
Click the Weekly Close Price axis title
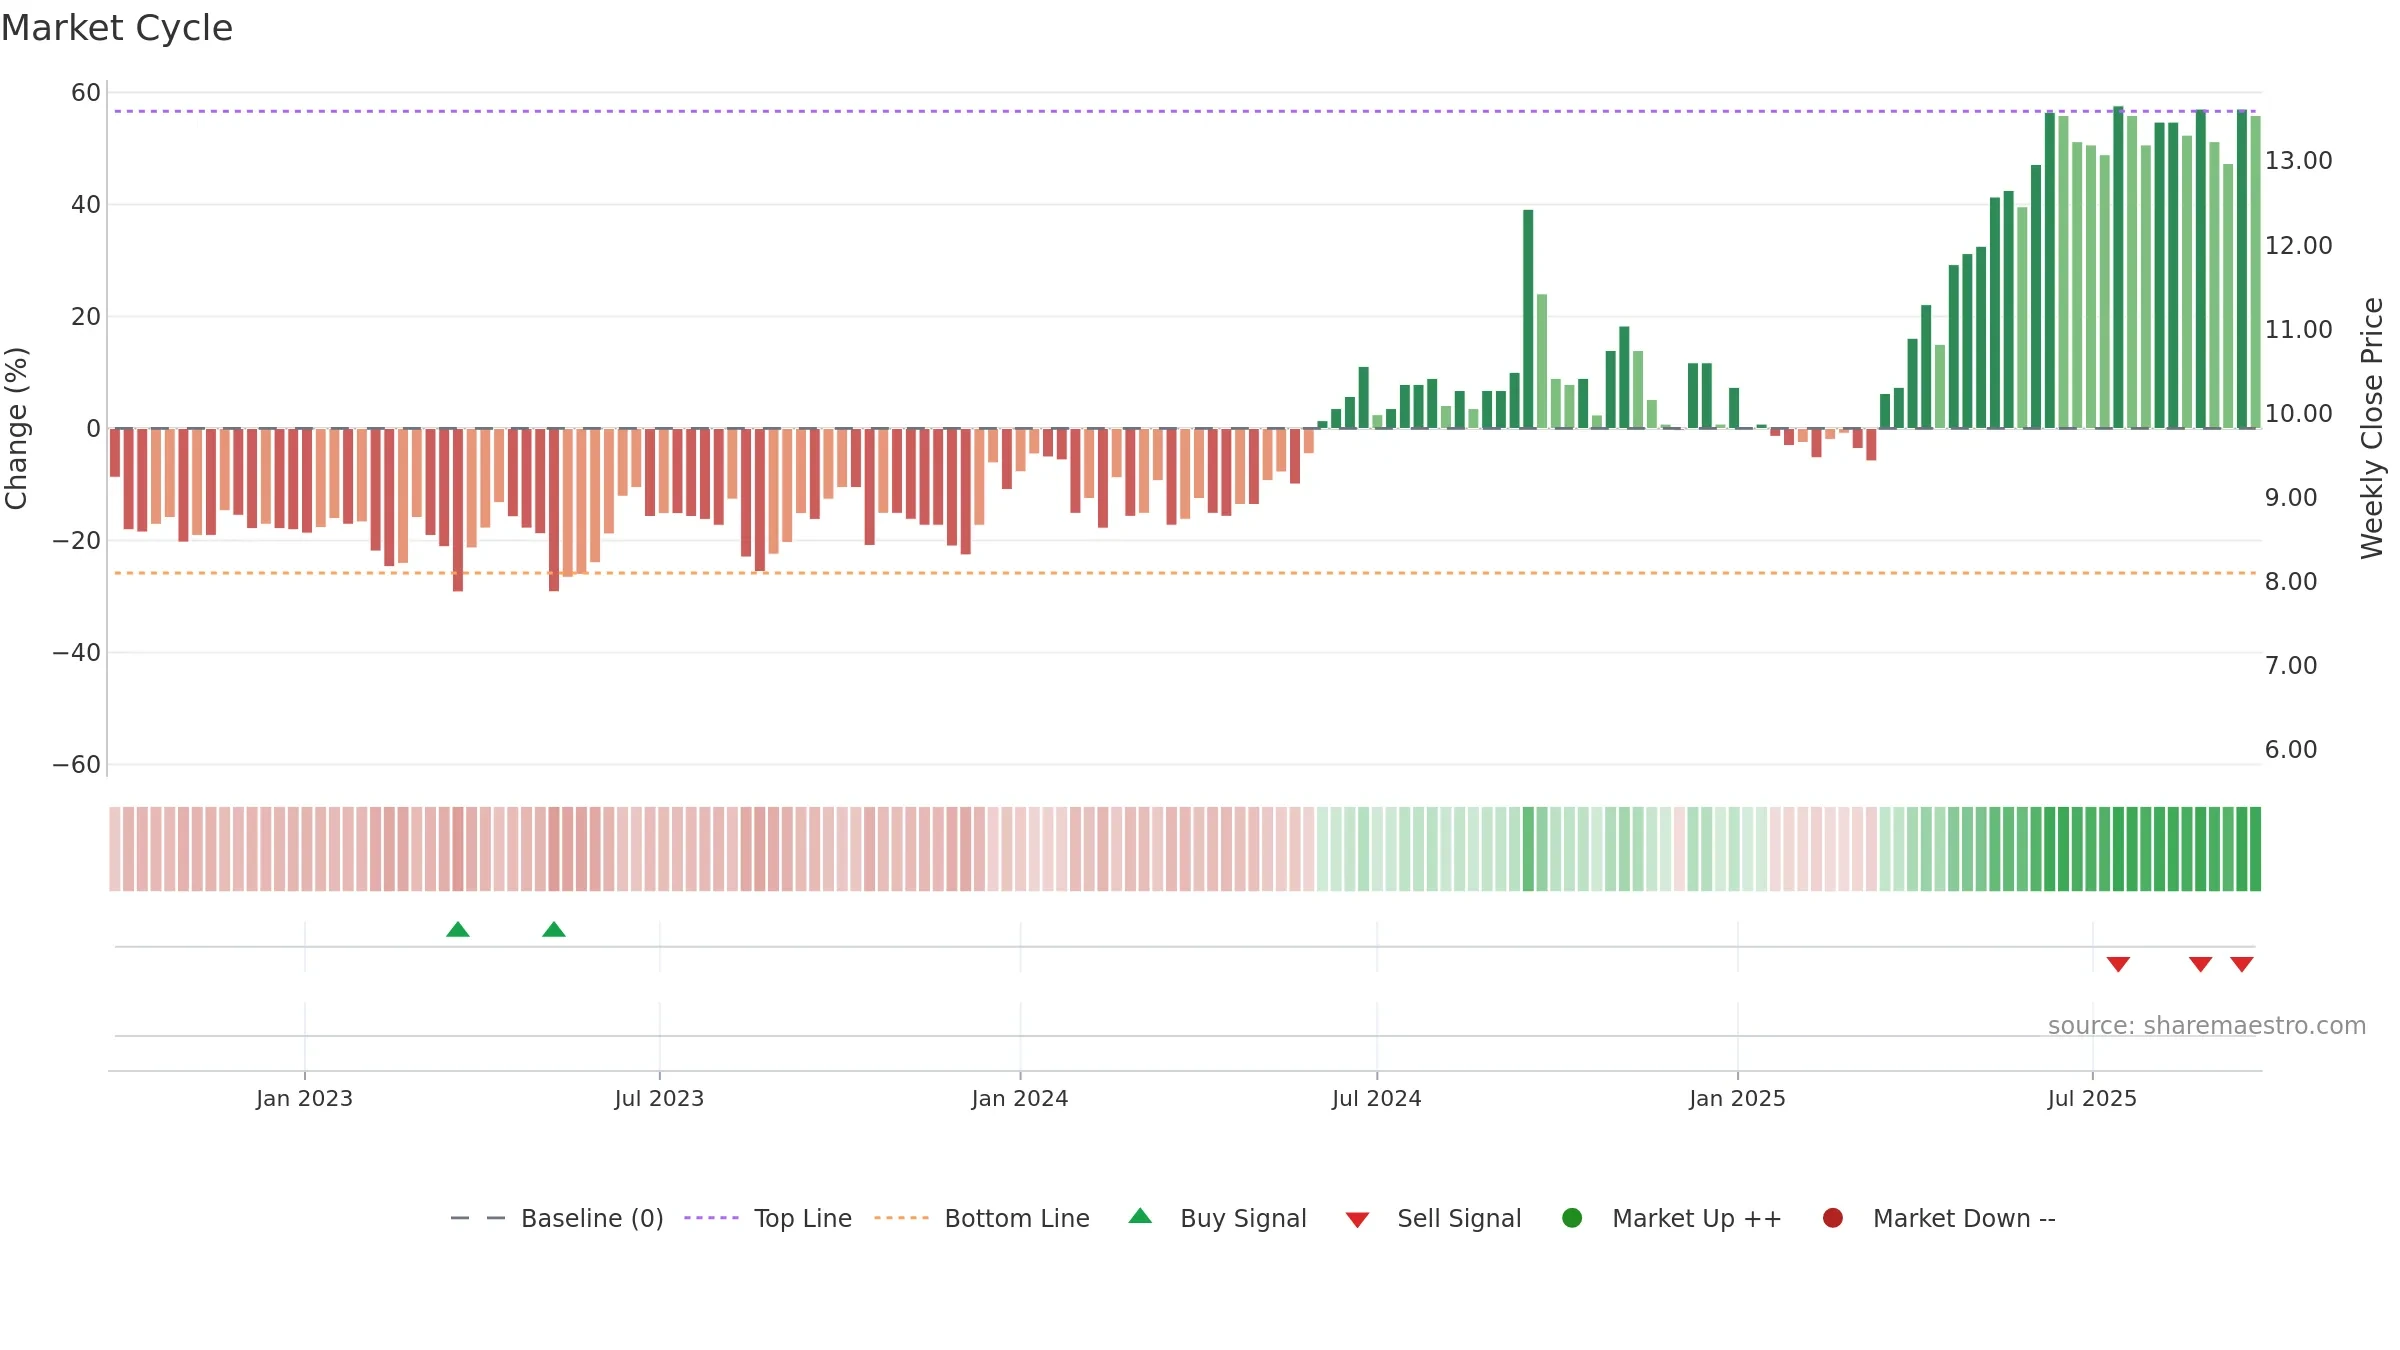(2372, 428)
